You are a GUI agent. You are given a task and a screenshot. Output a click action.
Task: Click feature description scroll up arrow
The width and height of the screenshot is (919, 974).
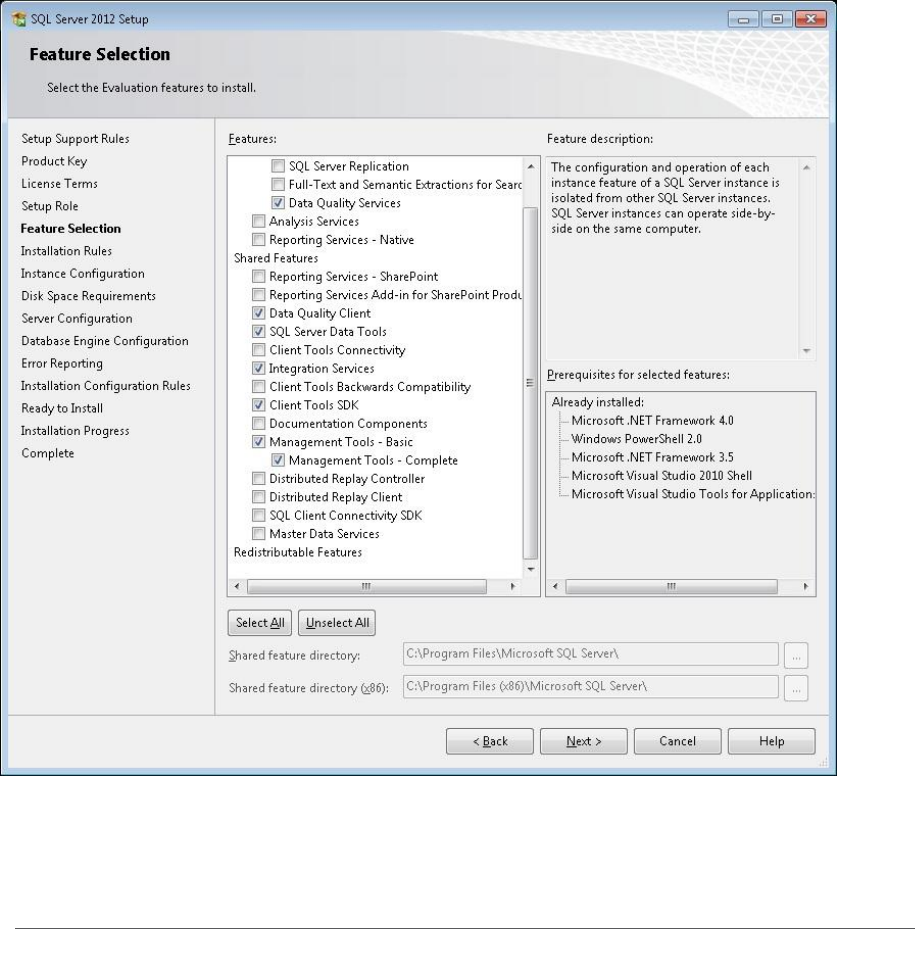click(x=807, y=168)
